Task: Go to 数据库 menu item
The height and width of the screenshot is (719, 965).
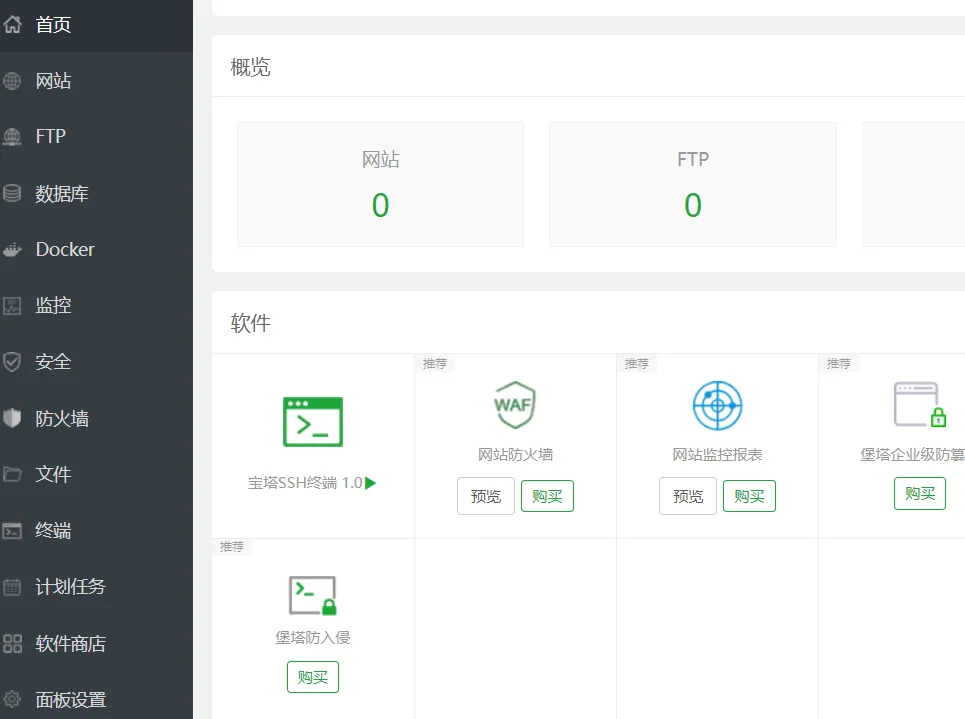Action: 62,193
